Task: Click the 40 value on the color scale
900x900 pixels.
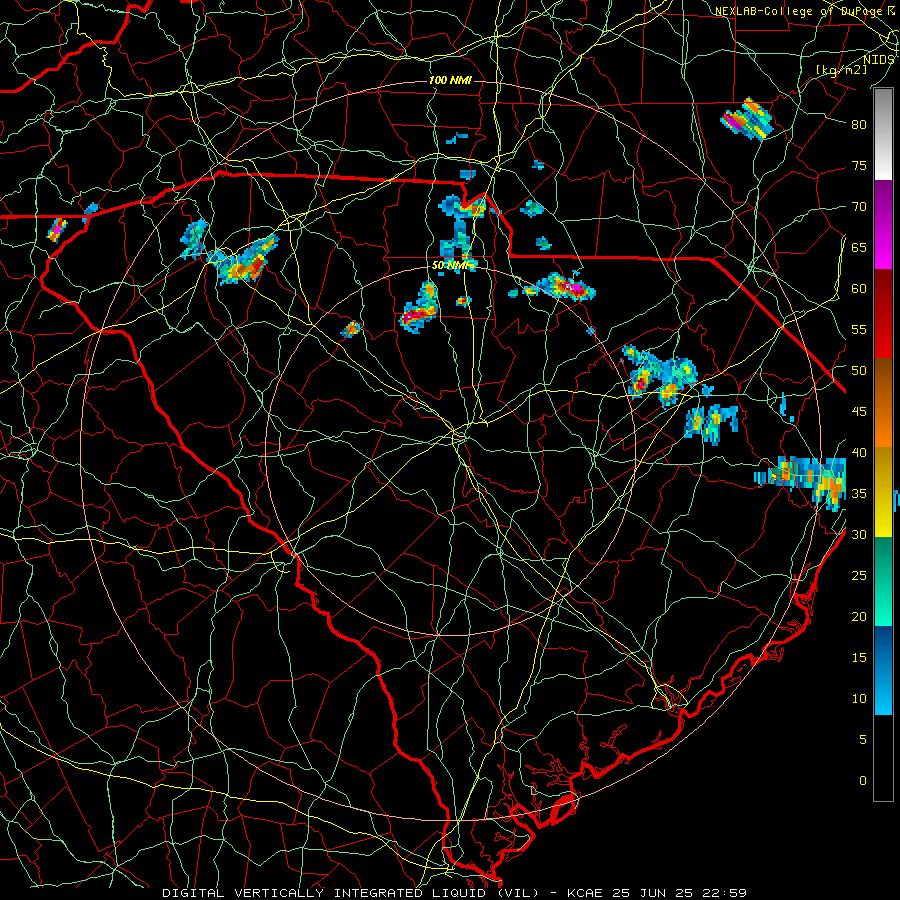Action: coord(859,453)
